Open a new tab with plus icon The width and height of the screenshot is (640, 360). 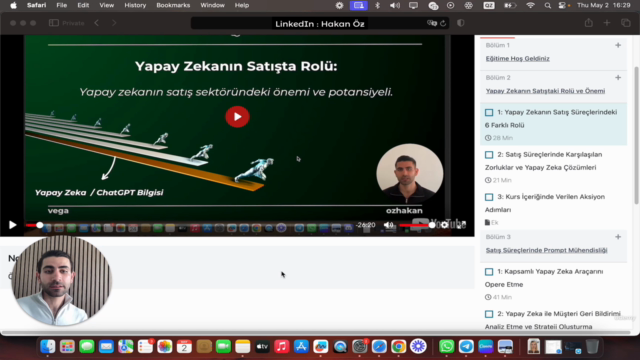click(607, 23)
